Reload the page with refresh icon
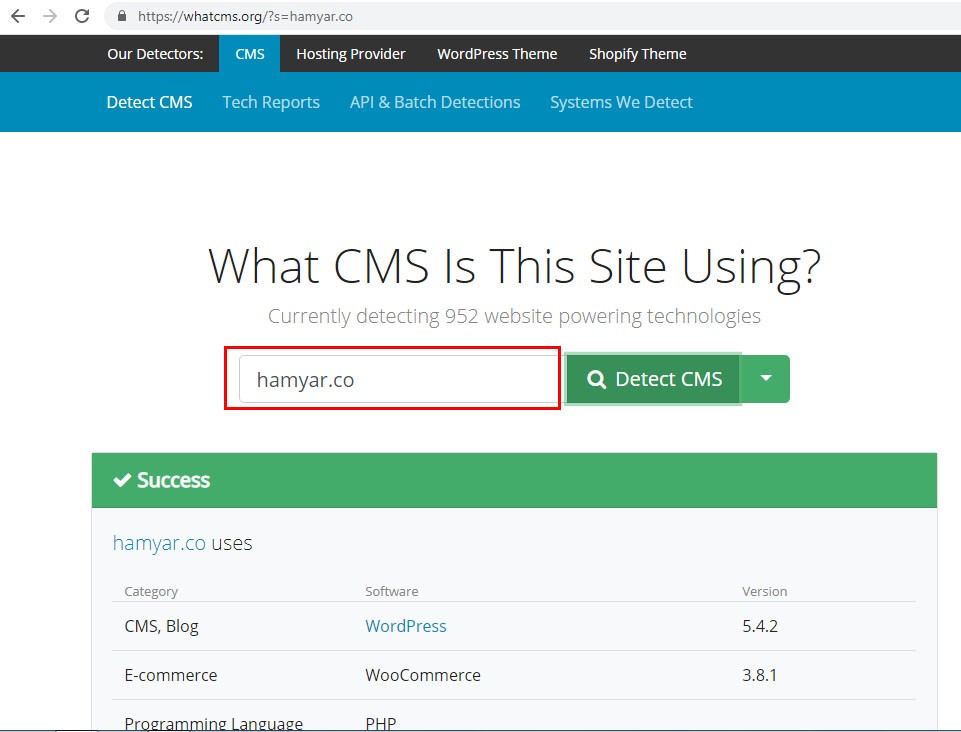This screenshot has width=961, height=732. tap(82, 16)
